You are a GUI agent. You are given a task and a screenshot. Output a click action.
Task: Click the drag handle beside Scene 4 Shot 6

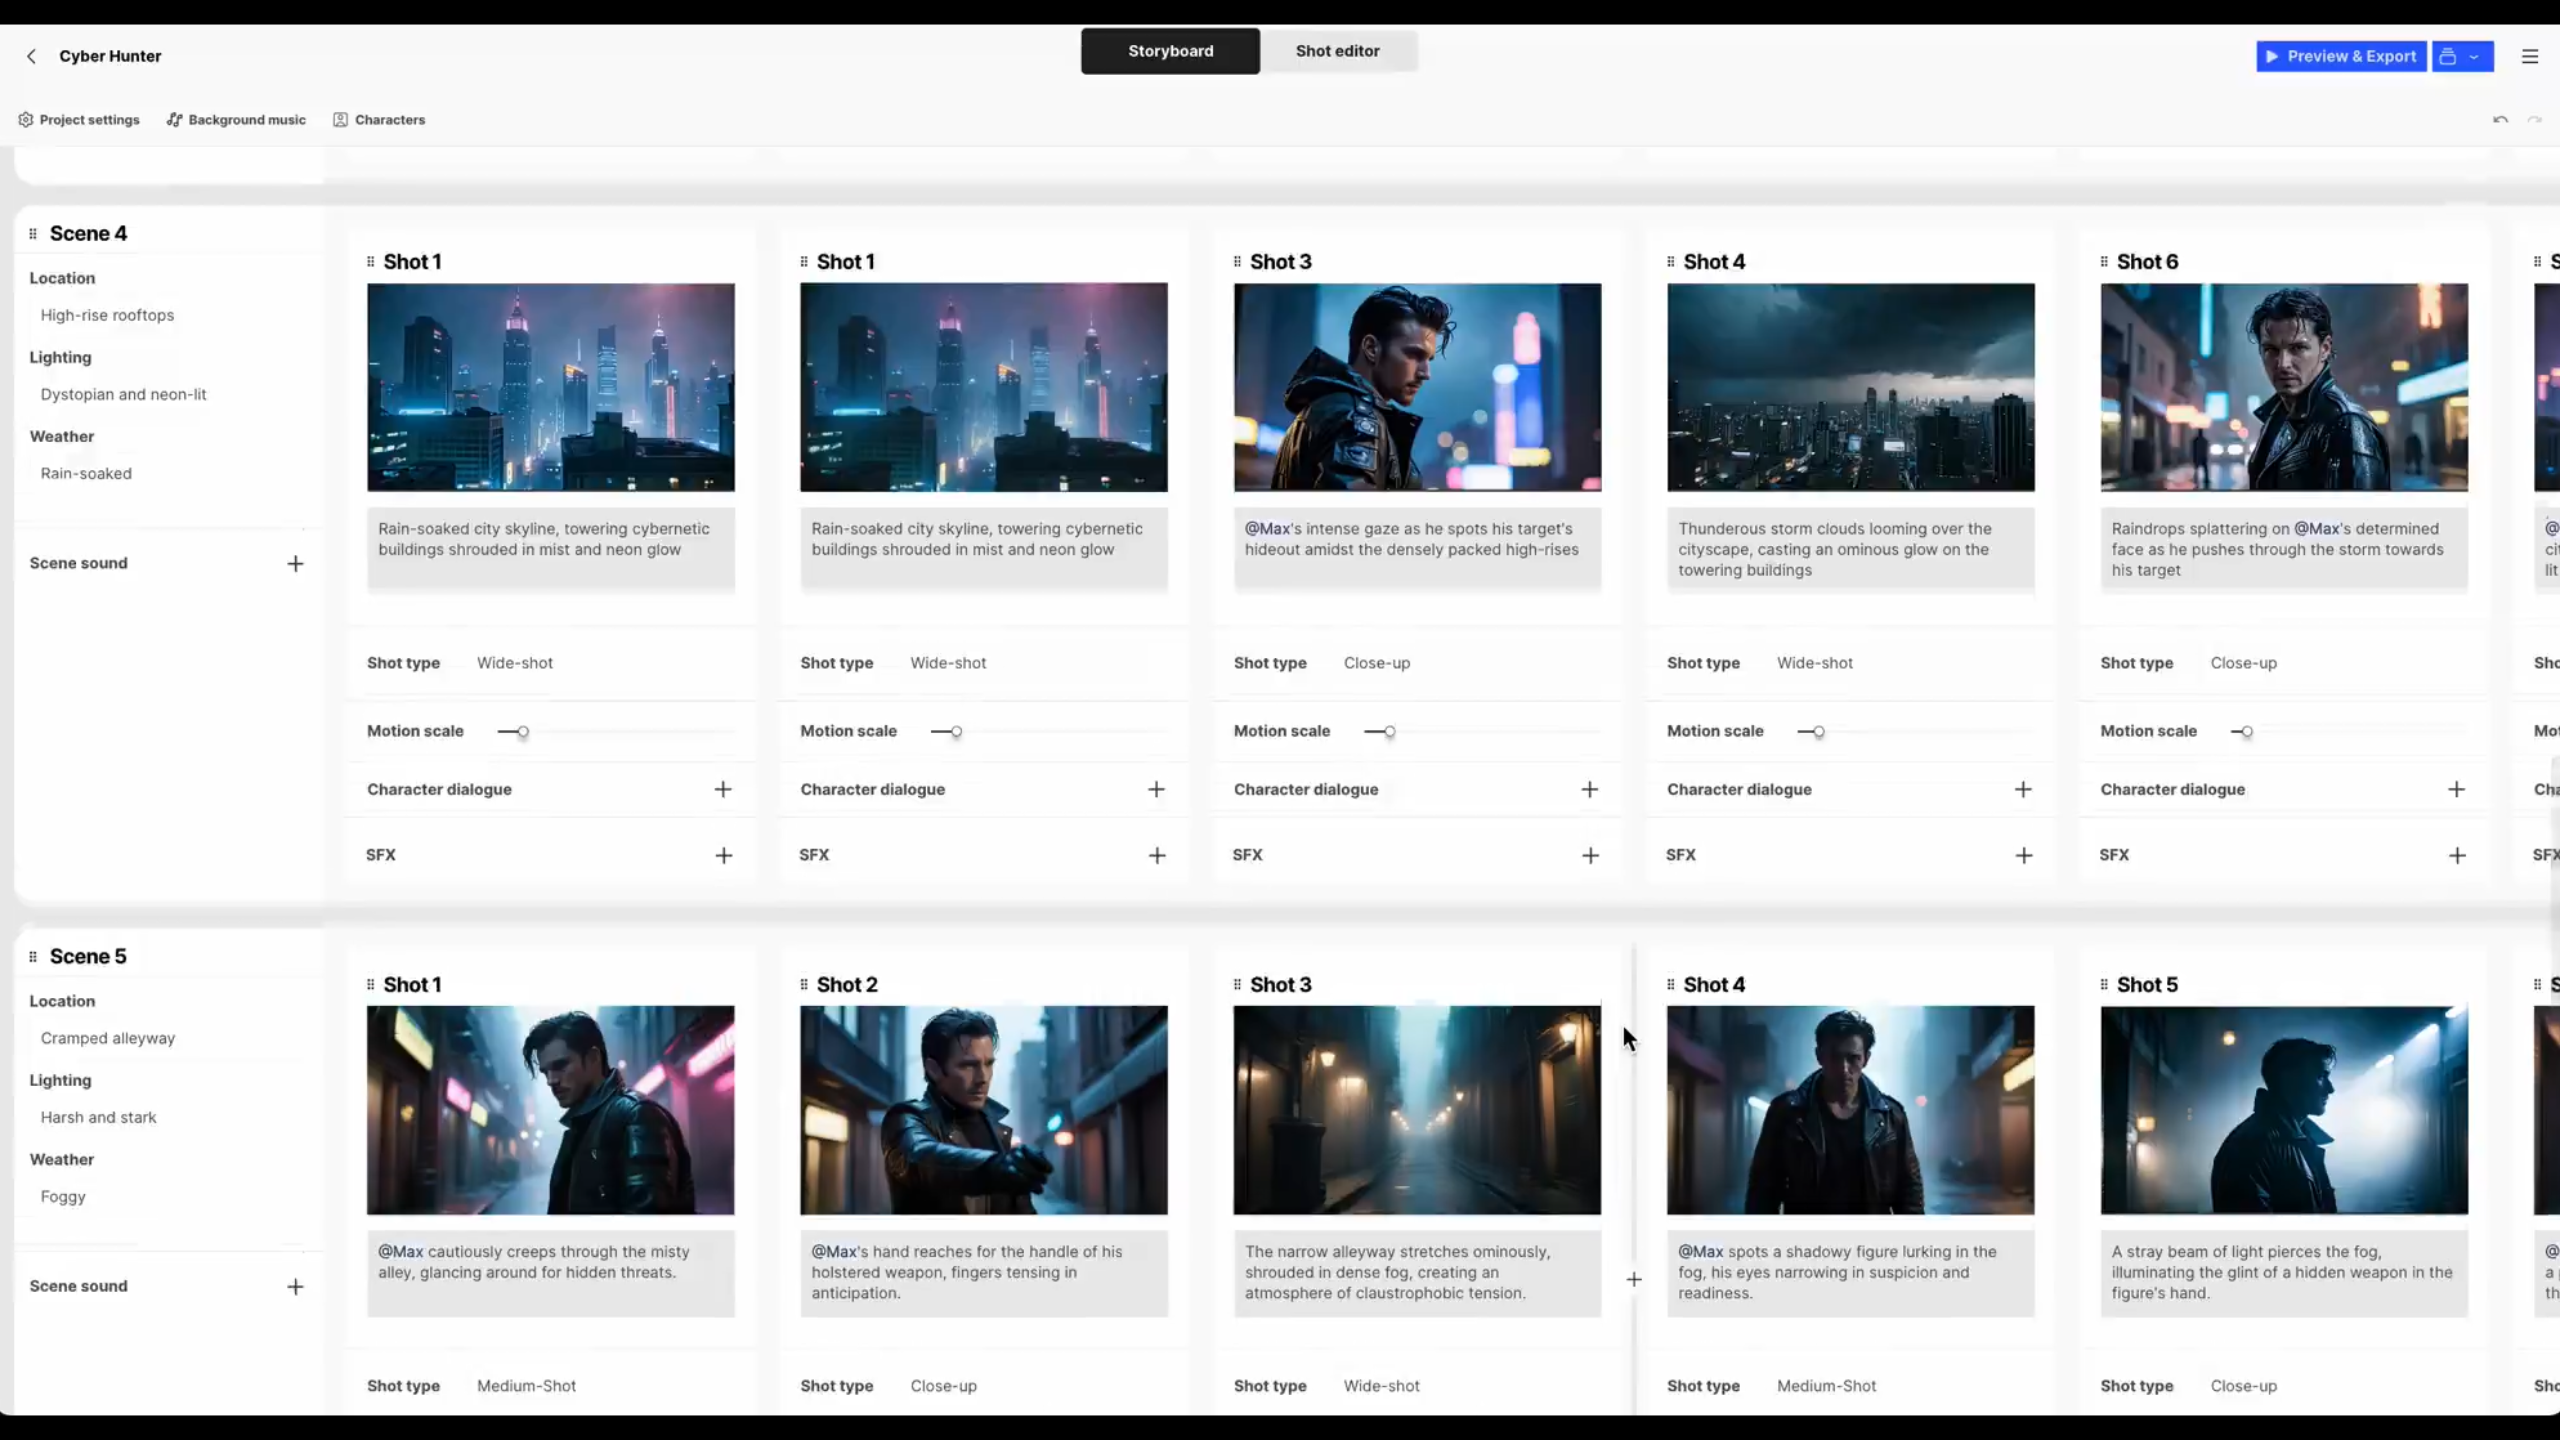(2104, 262)
